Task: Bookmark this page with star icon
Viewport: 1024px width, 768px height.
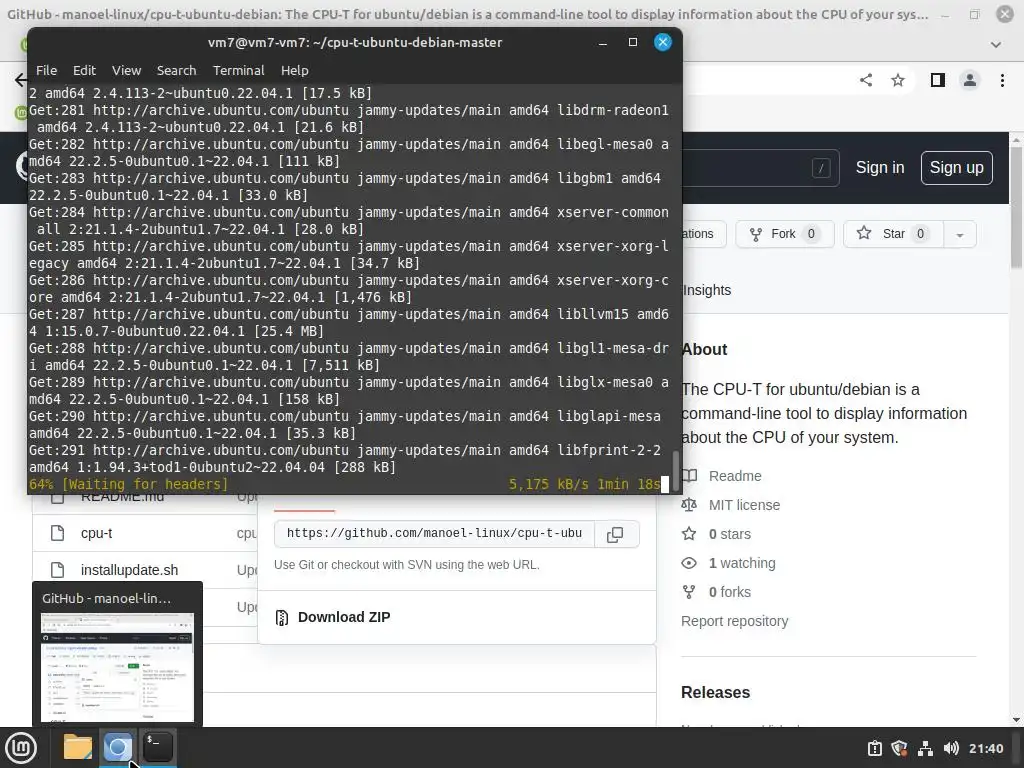Action: [898, 80]
